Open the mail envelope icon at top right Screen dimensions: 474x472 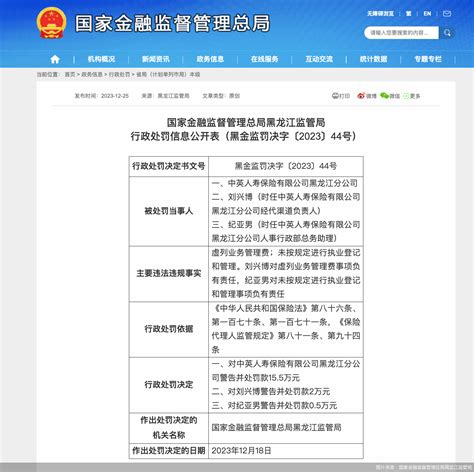[x=447, y=14]
